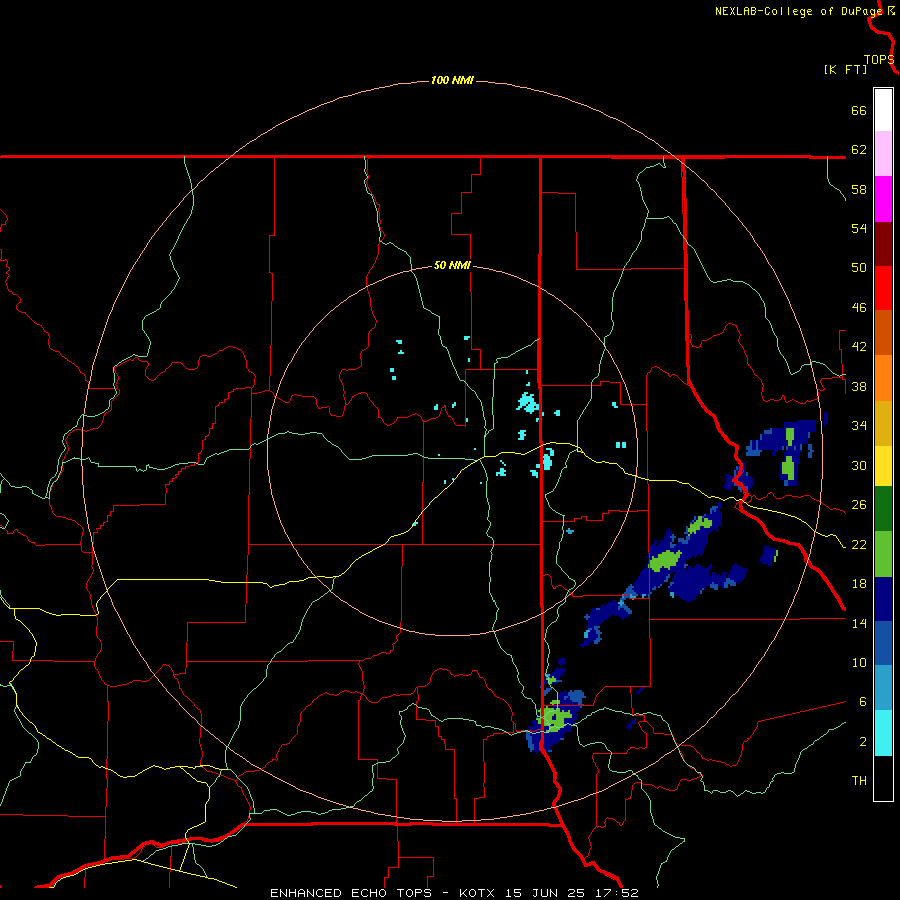This screenshot has width=900, height=900.
Task: Click the legend value '50'
Action: [859, 268]
